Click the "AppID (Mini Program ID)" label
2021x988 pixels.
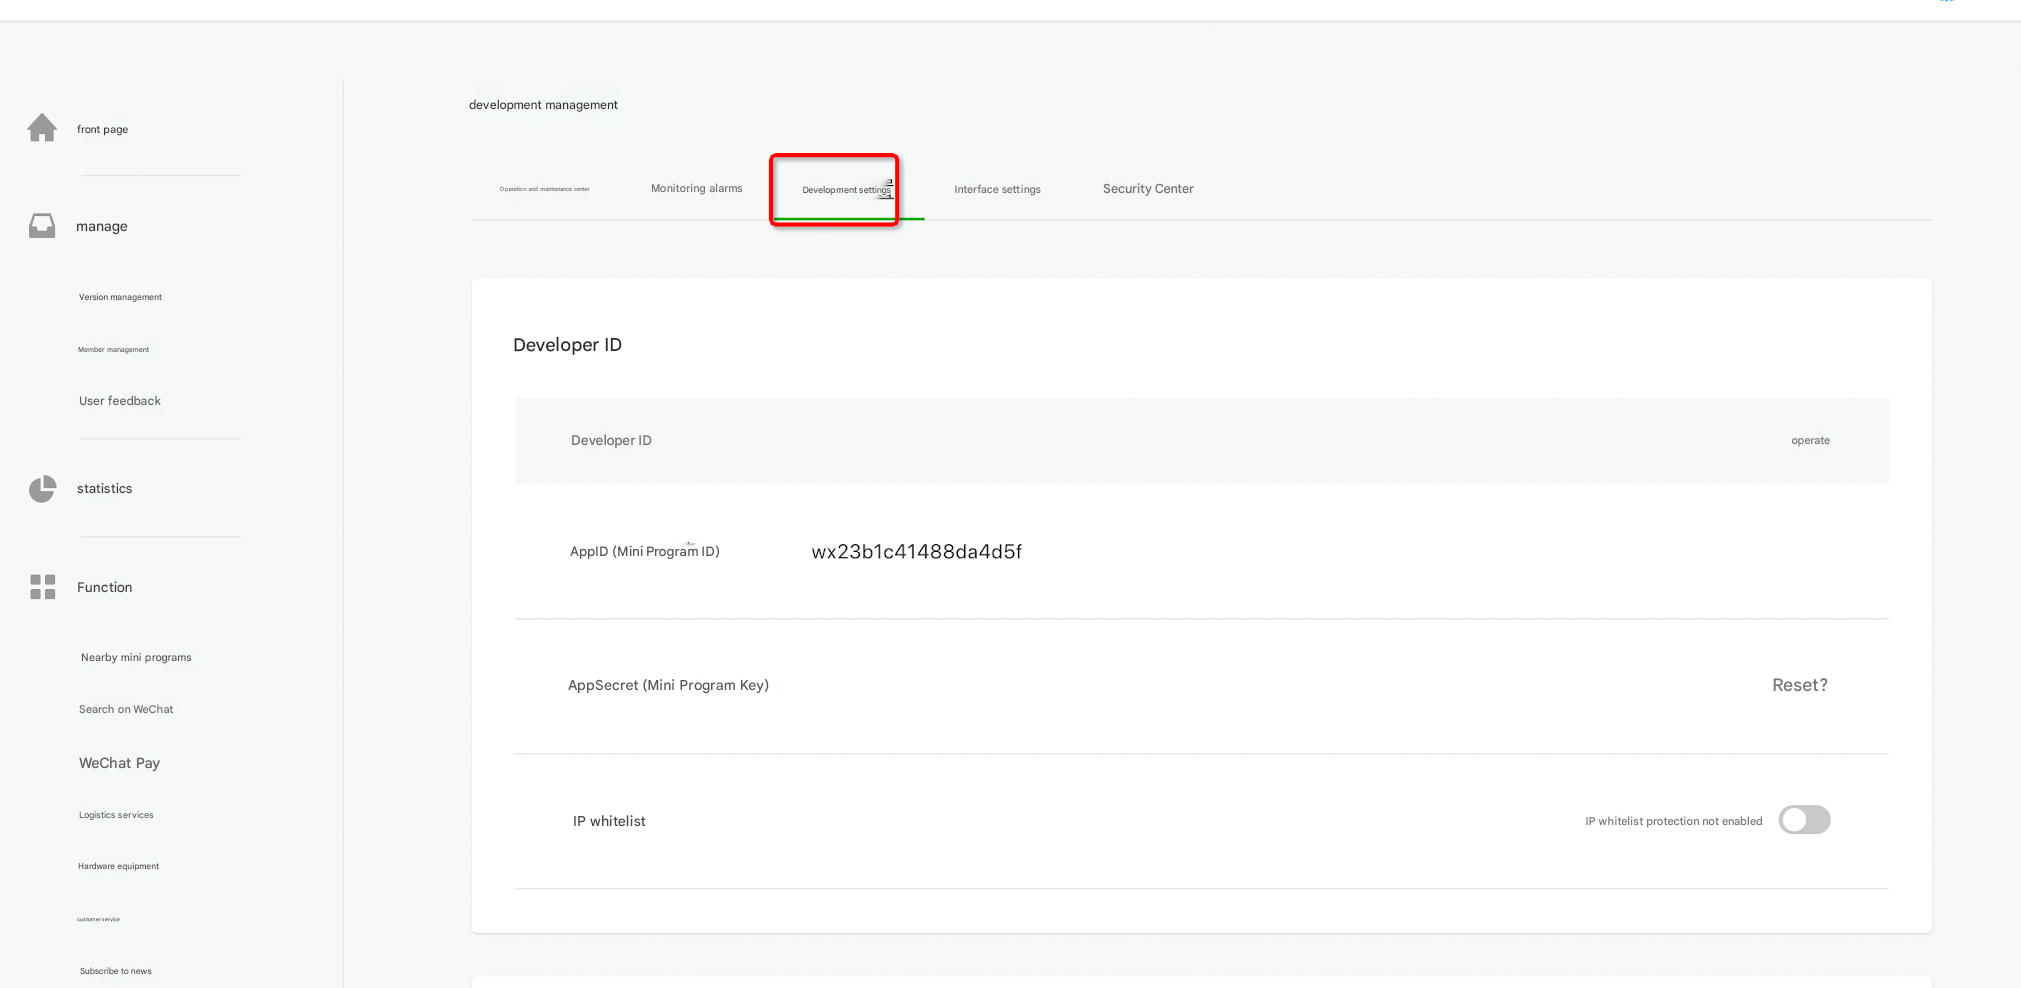click(645, 551)
